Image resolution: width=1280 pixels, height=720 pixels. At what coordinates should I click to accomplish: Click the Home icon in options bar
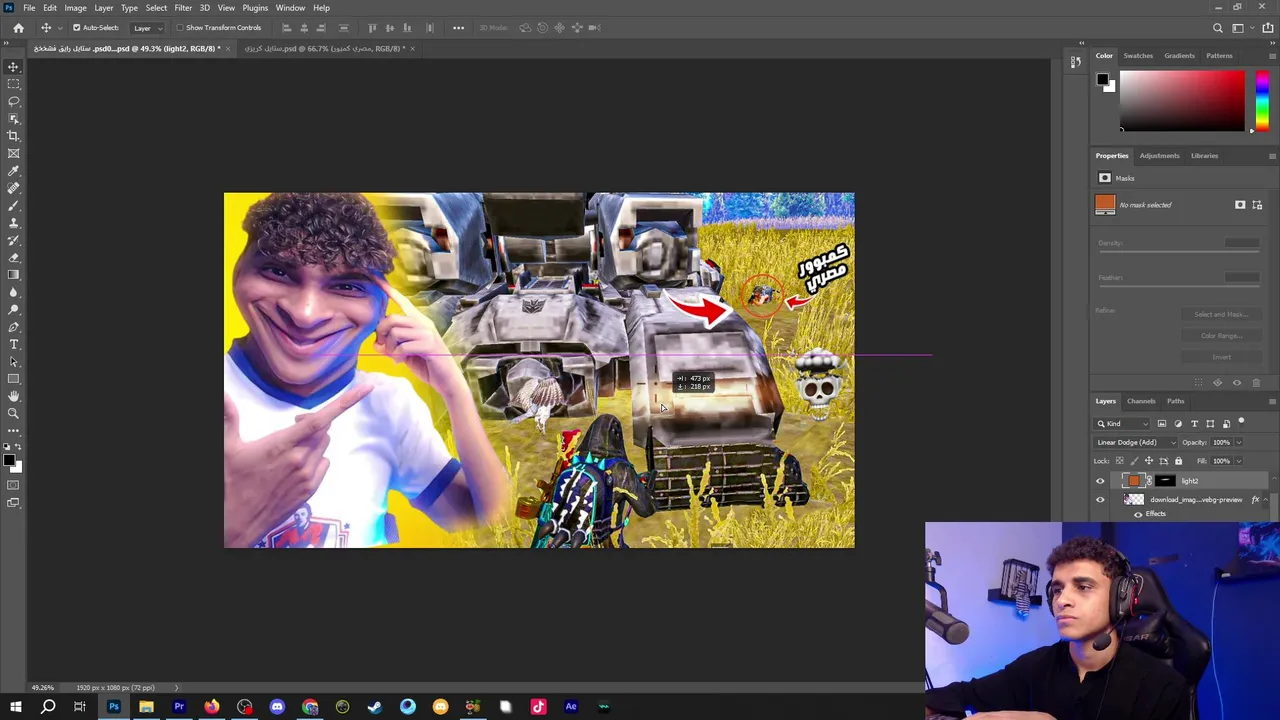coord(18,28)
